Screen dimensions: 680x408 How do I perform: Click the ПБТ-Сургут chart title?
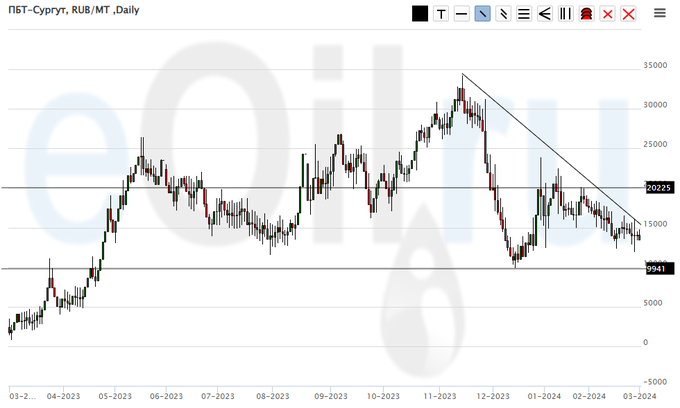[x=68, y=11]
